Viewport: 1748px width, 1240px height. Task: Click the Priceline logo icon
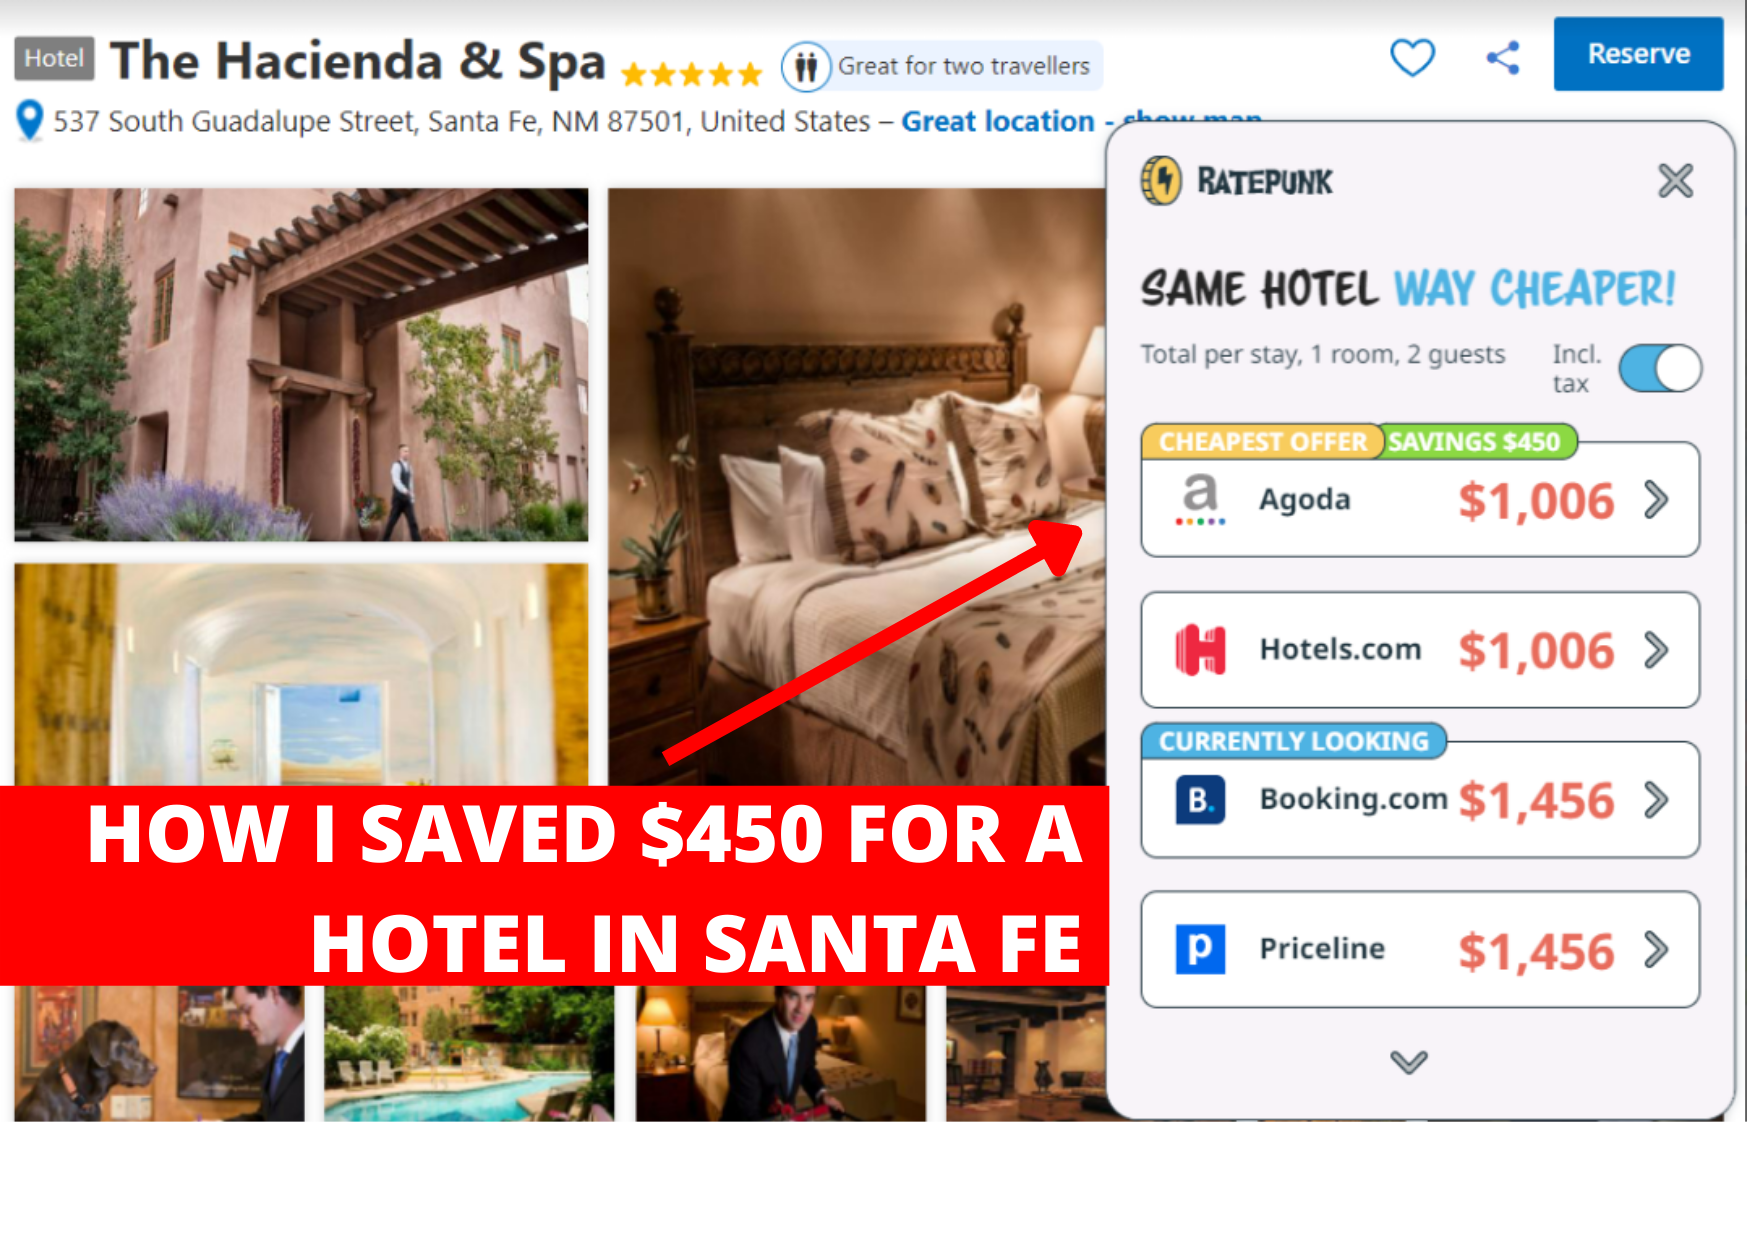[x=1200, y=949]
